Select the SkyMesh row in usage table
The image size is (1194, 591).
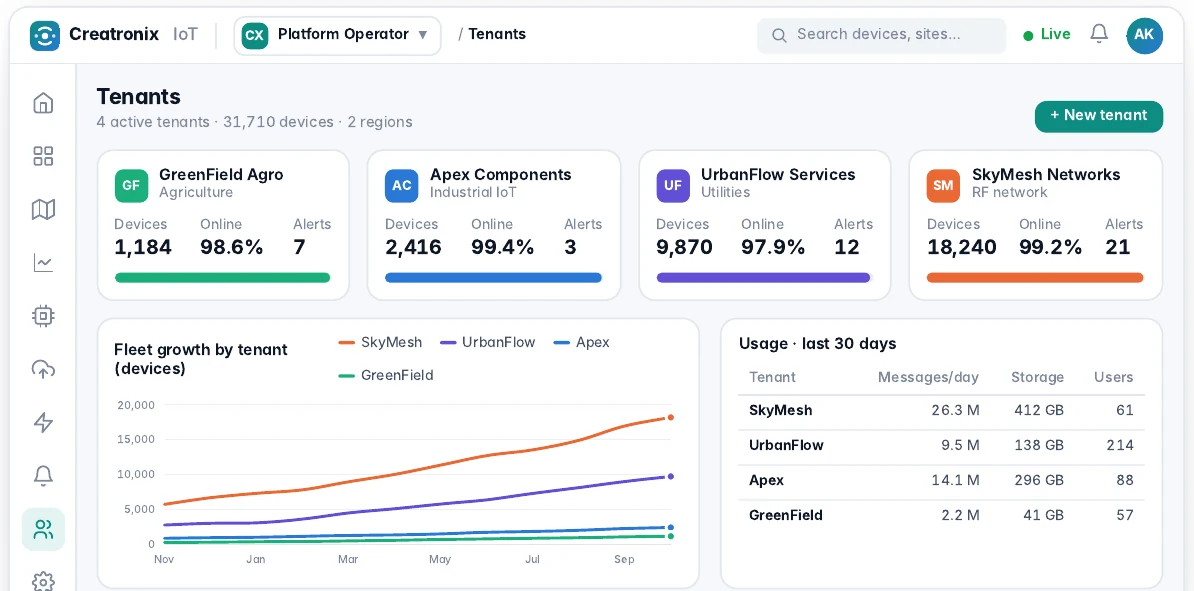[941, 411]
